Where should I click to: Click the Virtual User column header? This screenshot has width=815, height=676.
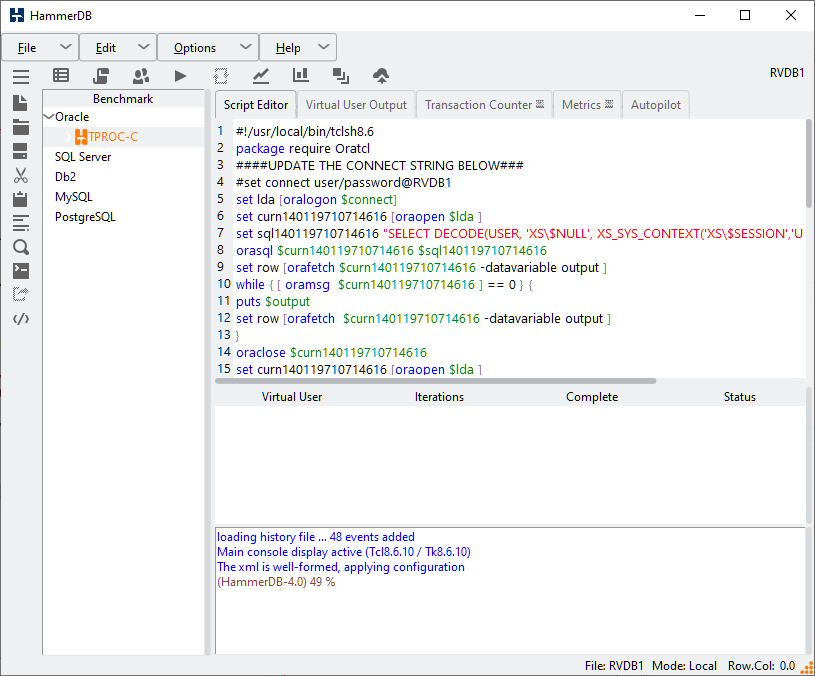(292, 397)
